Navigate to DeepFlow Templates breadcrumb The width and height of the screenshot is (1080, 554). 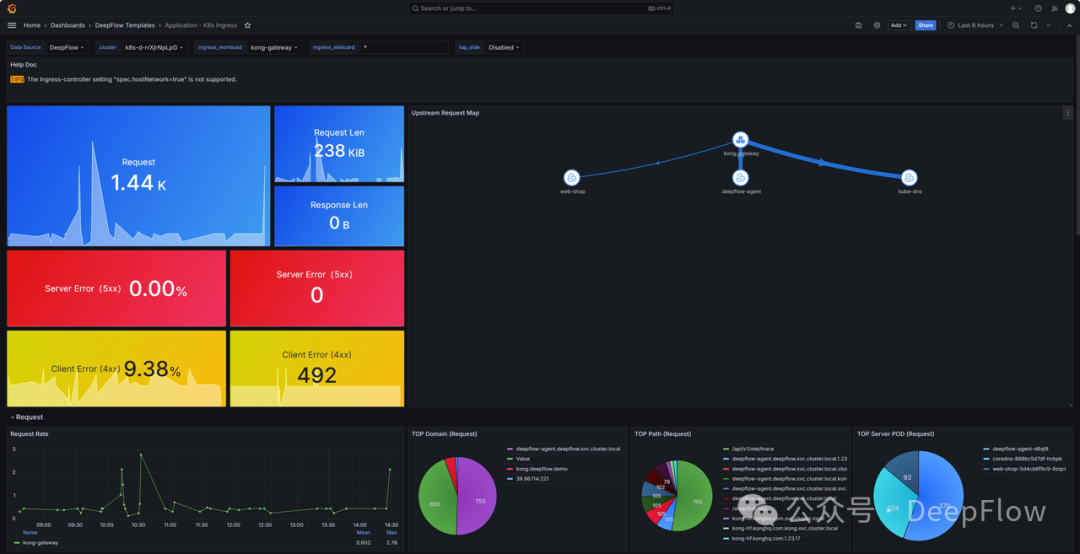[125, 25]
